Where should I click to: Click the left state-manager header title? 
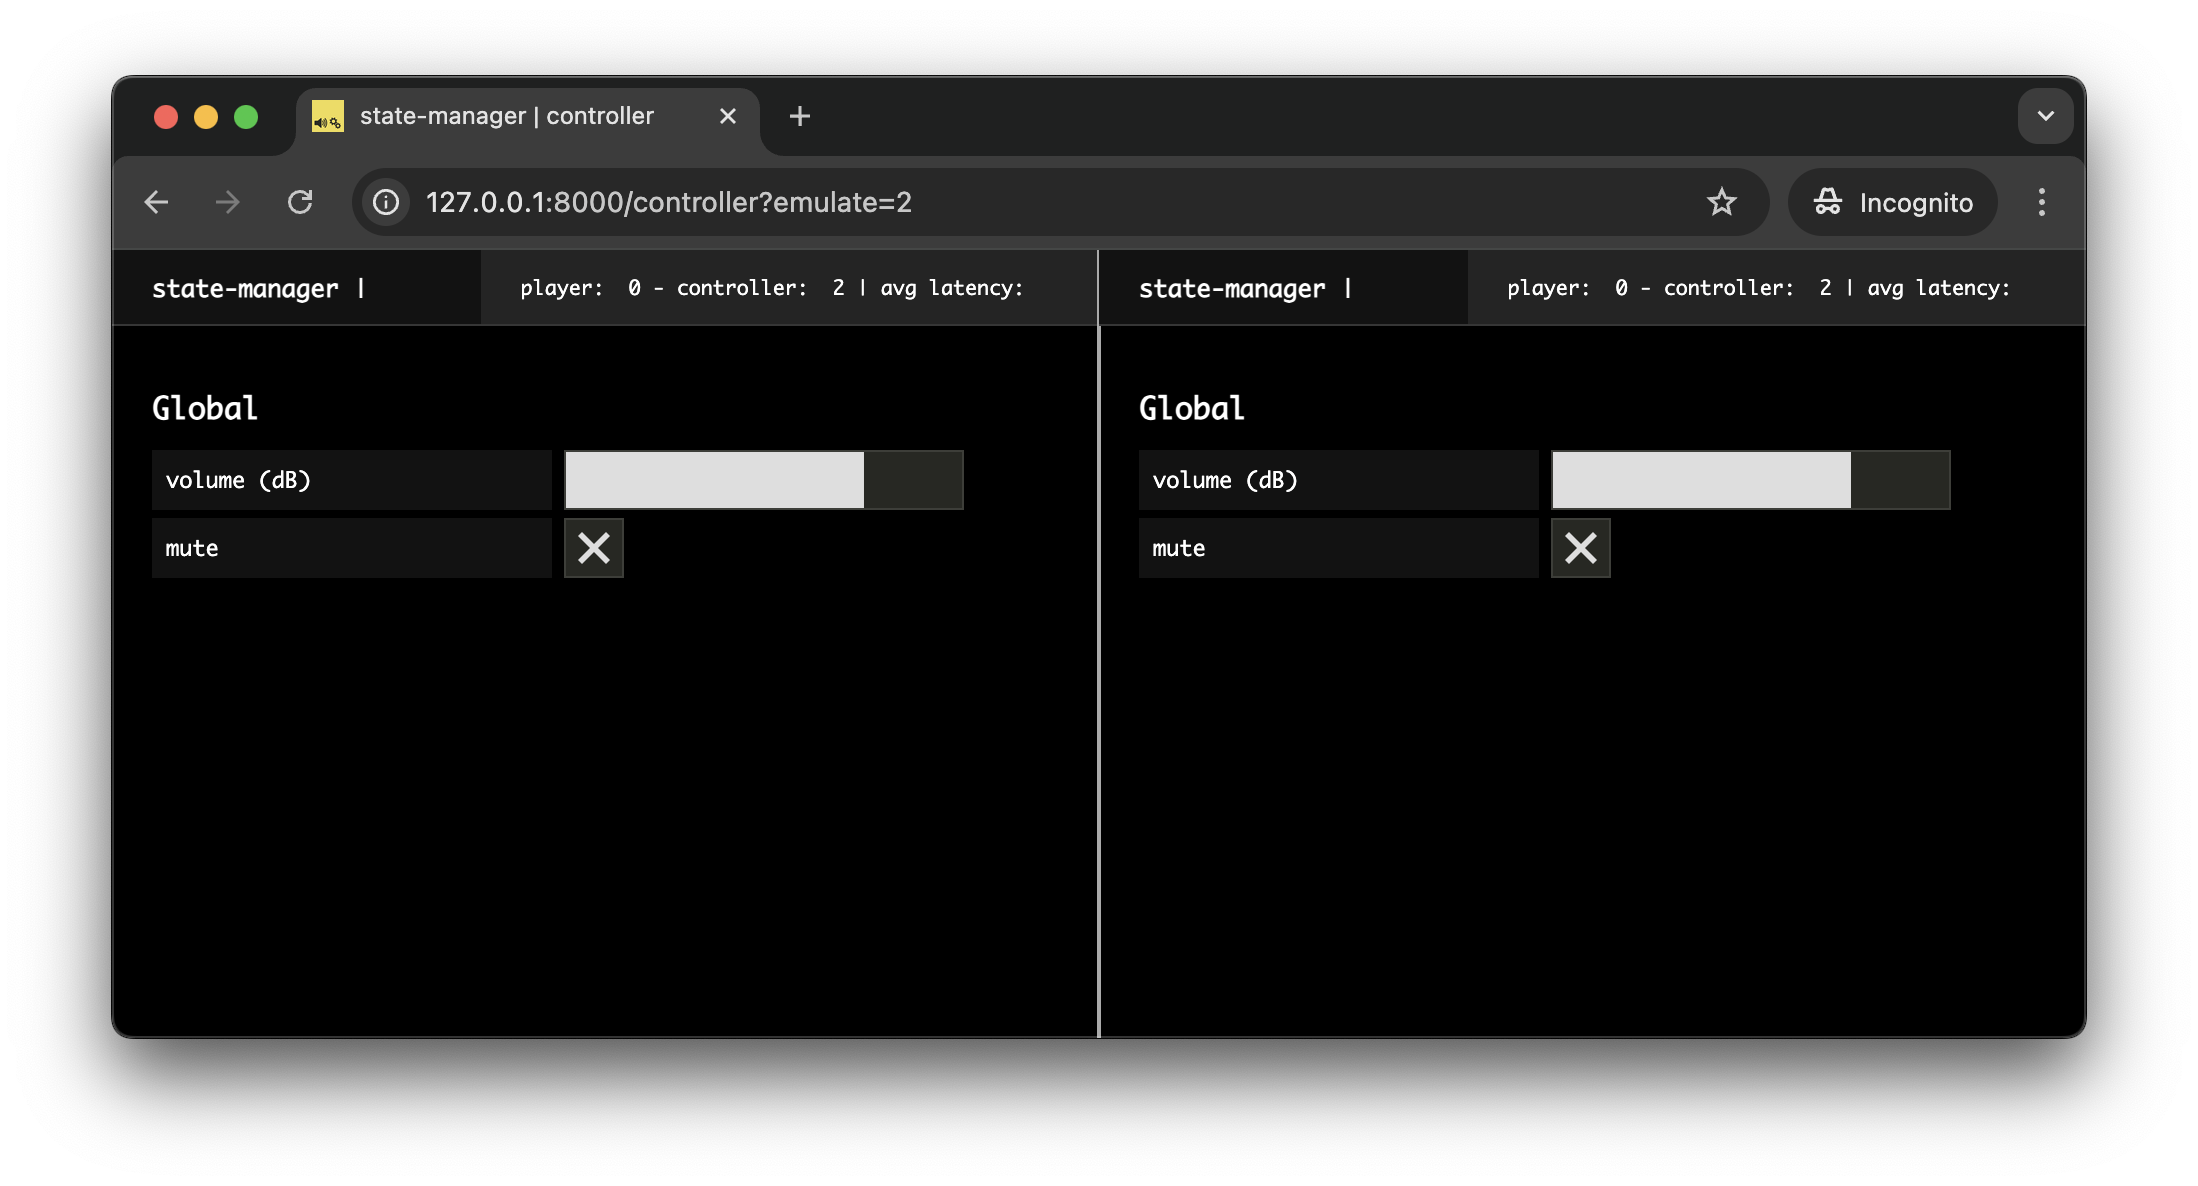(245, 289)
